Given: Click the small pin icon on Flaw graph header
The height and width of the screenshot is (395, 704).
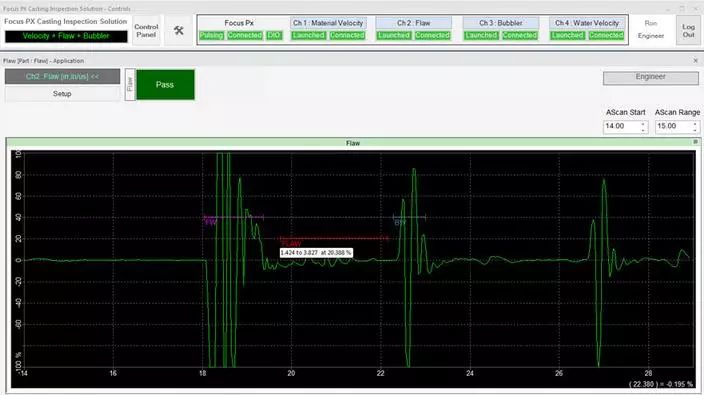Looking at the screenshot, I should [695, 142].
